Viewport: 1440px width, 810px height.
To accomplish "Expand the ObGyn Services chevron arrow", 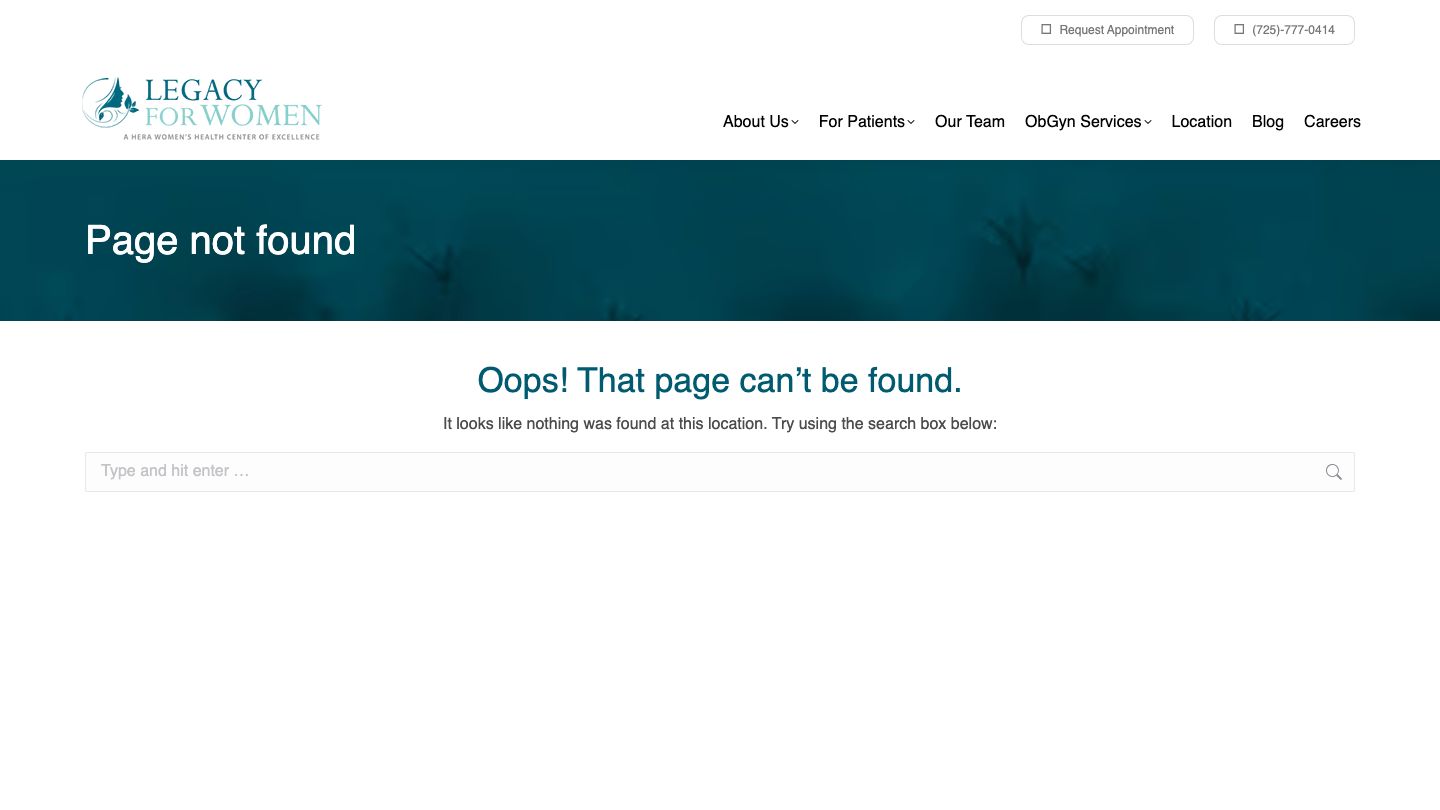I will coord(1148,122).
